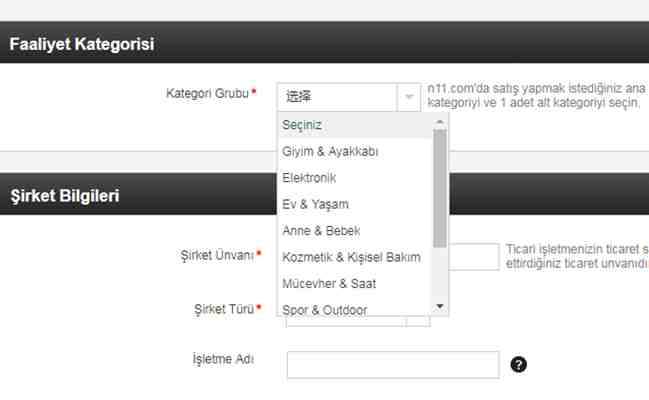Image resolution: width=649 pixels, height=400 pixels.
Task: Choose Spor & Outdoor category
Action: [354, 309]
